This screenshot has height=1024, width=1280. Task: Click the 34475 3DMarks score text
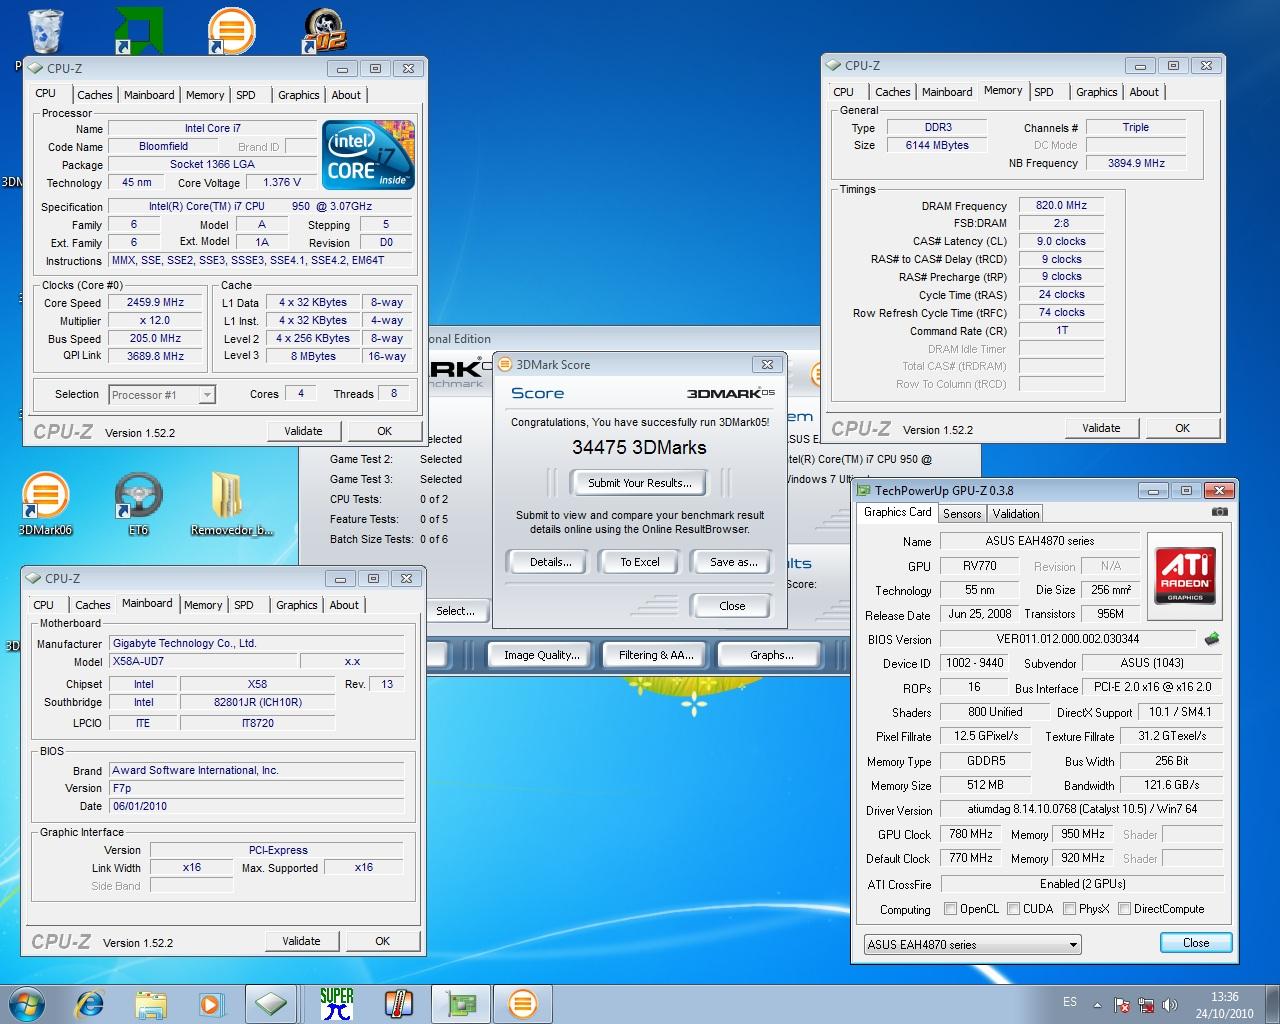tap(639, 448)
